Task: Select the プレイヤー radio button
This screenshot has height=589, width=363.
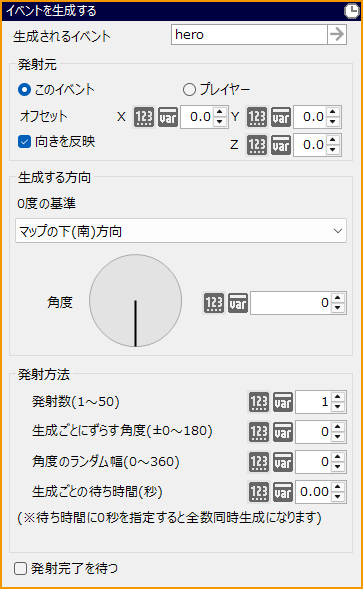Action: [189, 90]
